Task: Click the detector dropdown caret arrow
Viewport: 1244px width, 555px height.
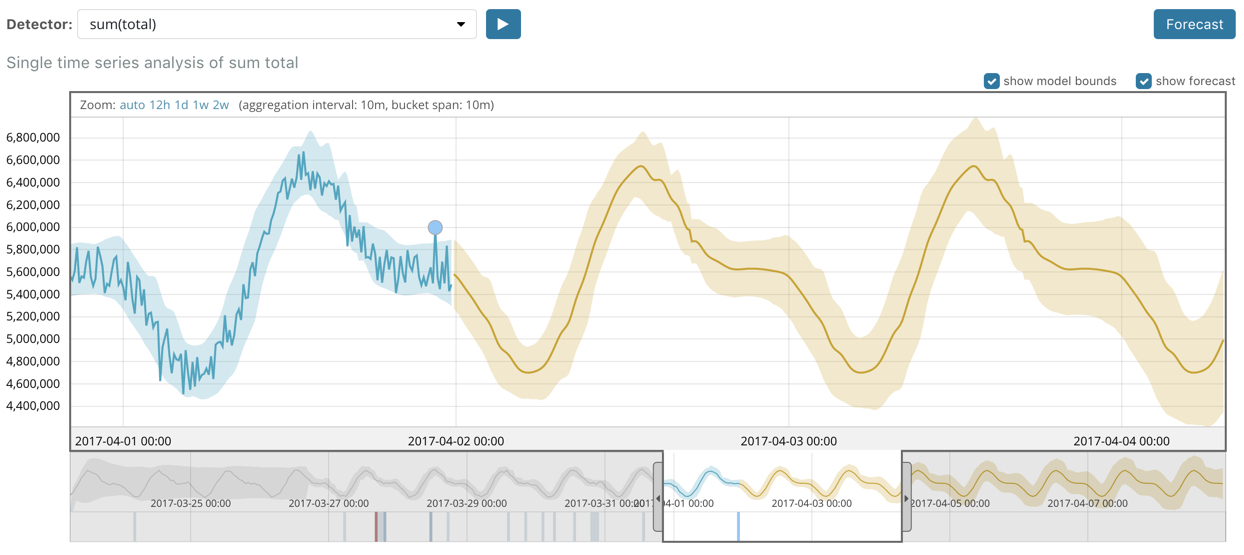Action: [x=461, y=24]
